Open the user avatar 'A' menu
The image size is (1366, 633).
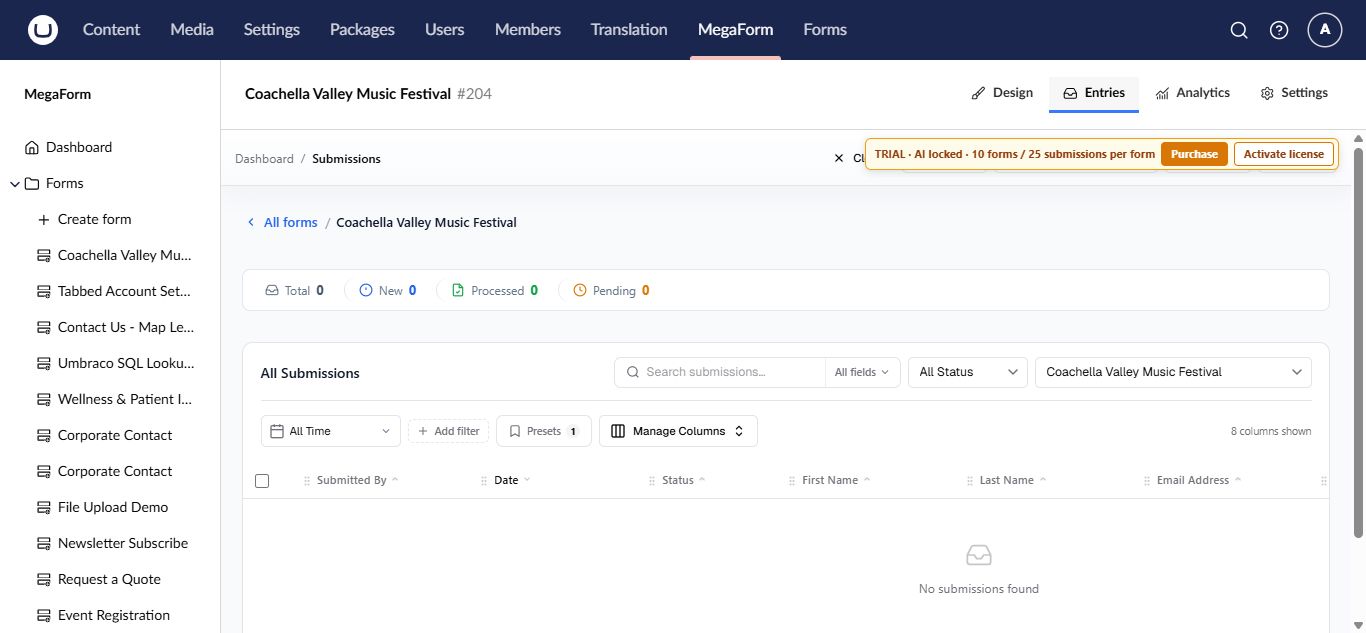[1325, 30]
